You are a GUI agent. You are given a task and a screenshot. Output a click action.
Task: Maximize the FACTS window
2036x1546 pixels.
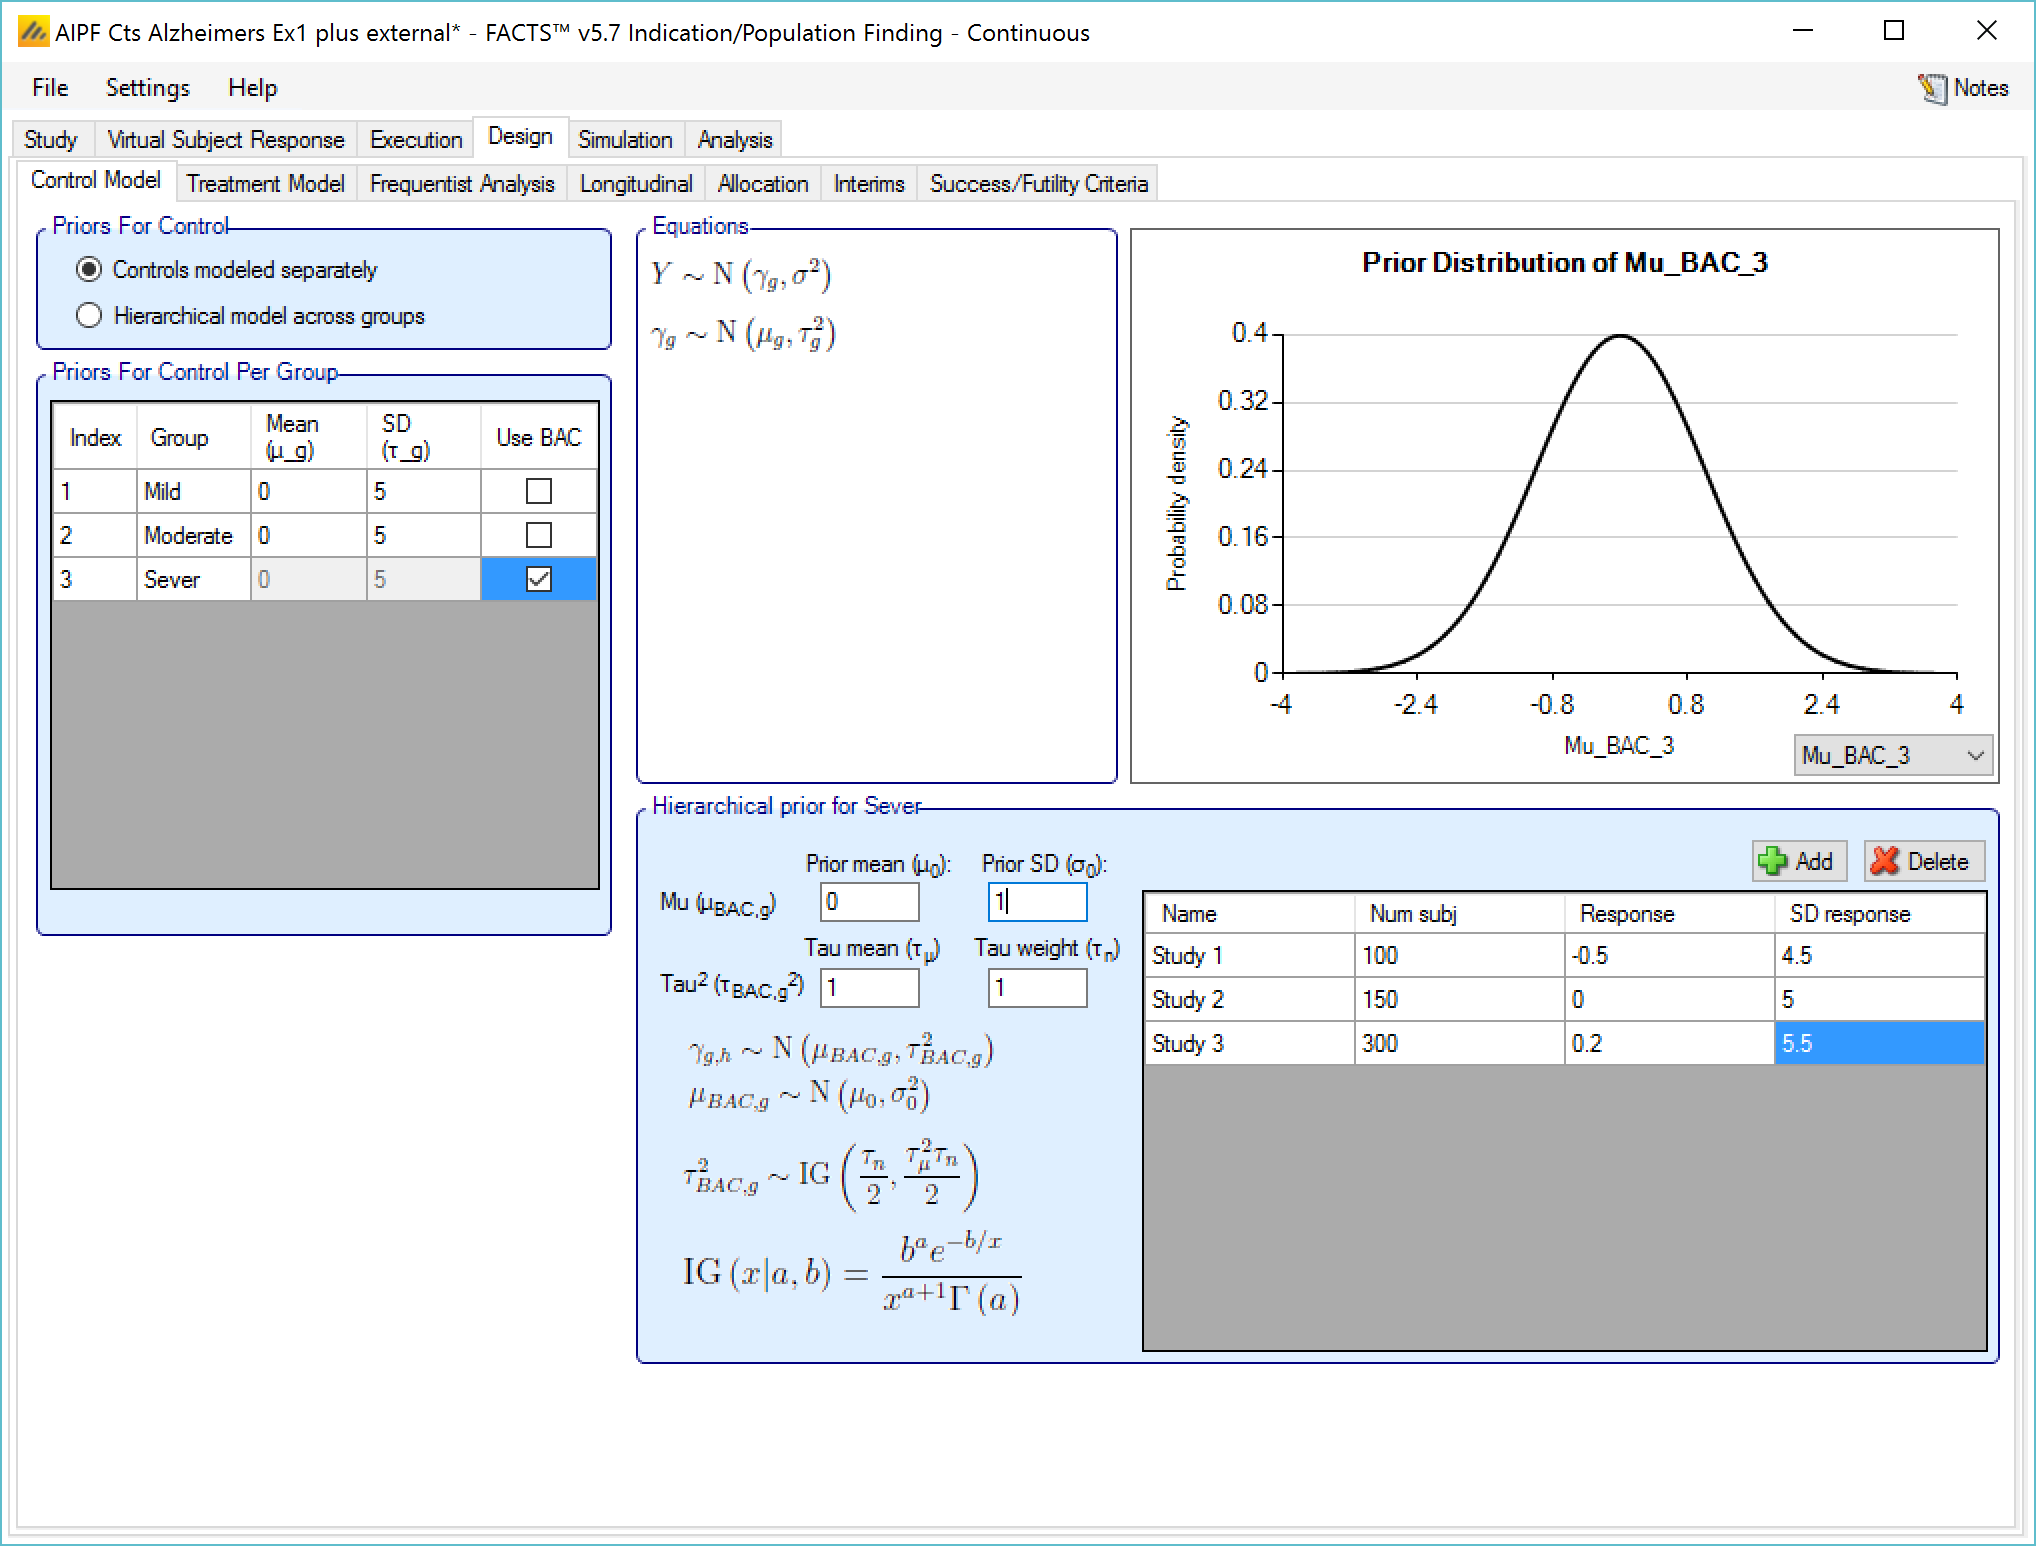(1893, 31)
